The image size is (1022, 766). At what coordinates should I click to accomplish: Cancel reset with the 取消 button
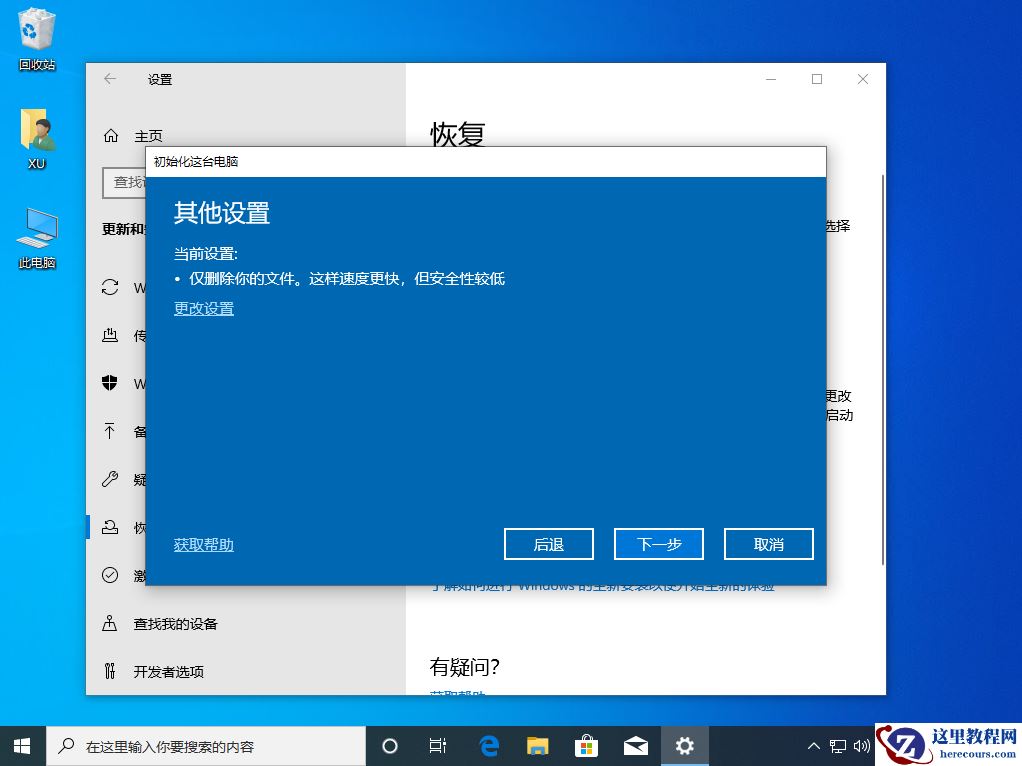(768, 544)
